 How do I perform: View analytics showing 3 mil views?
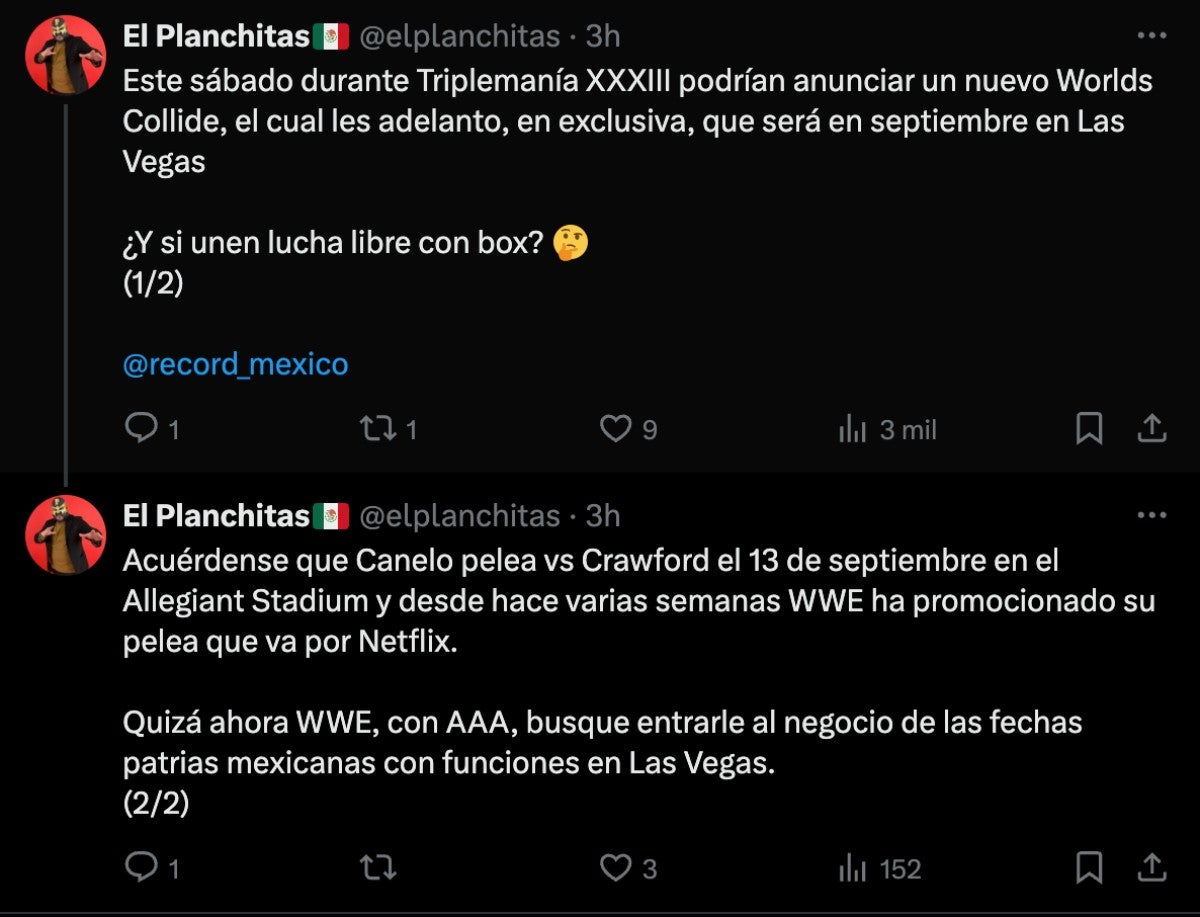point(884,428)
